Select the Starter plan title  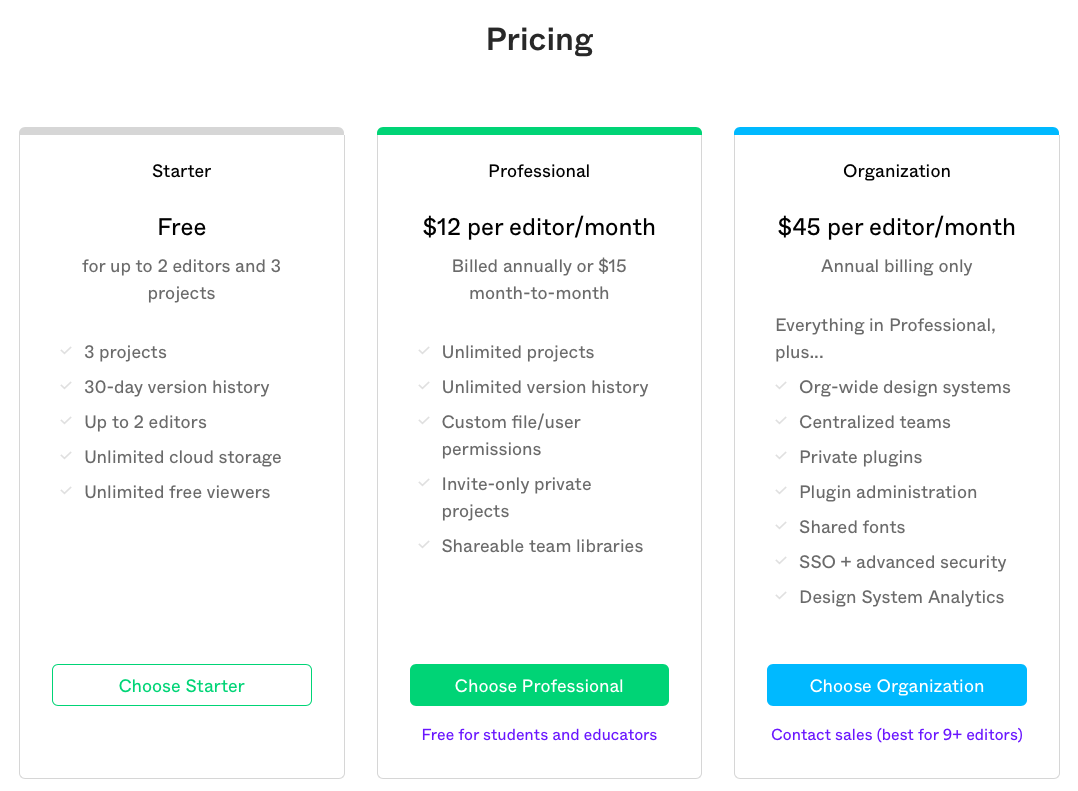[182, 171]
